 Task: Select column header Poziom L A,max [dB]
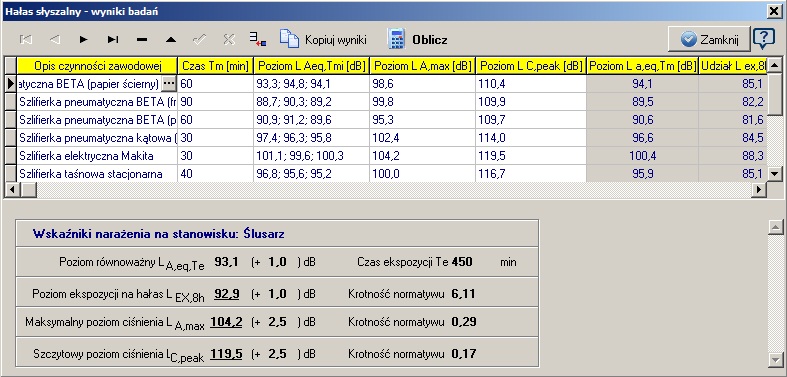pos(423,66)
